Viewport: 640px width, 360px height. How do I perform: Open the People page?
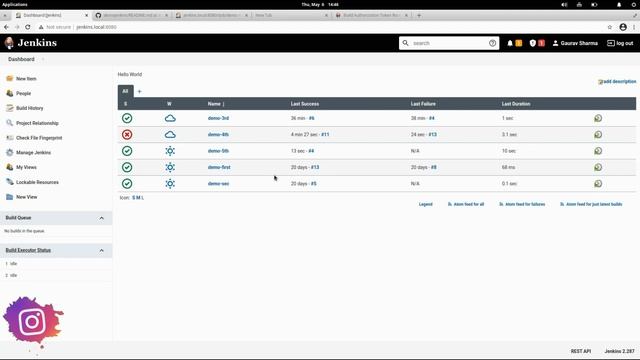tap(23, 93)
